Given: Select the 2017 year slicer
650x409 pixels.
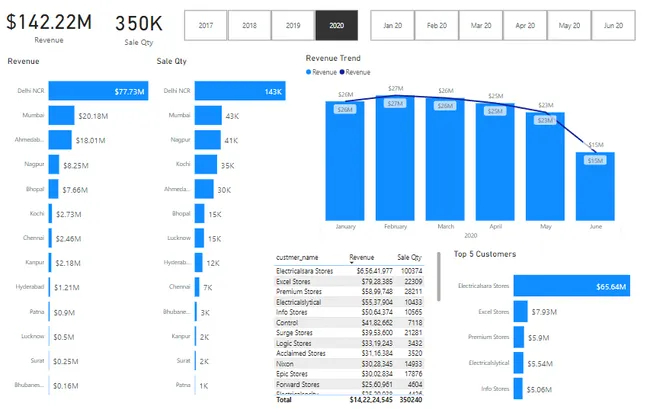Looking at the screenshot, I should click(205, 25).
